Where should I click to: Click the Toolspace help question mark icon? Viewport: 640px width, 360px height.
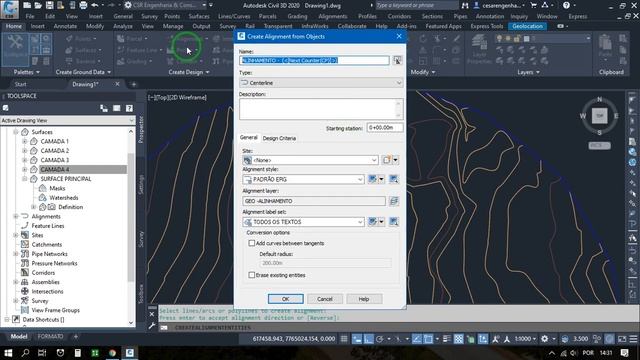pos(129,108)
